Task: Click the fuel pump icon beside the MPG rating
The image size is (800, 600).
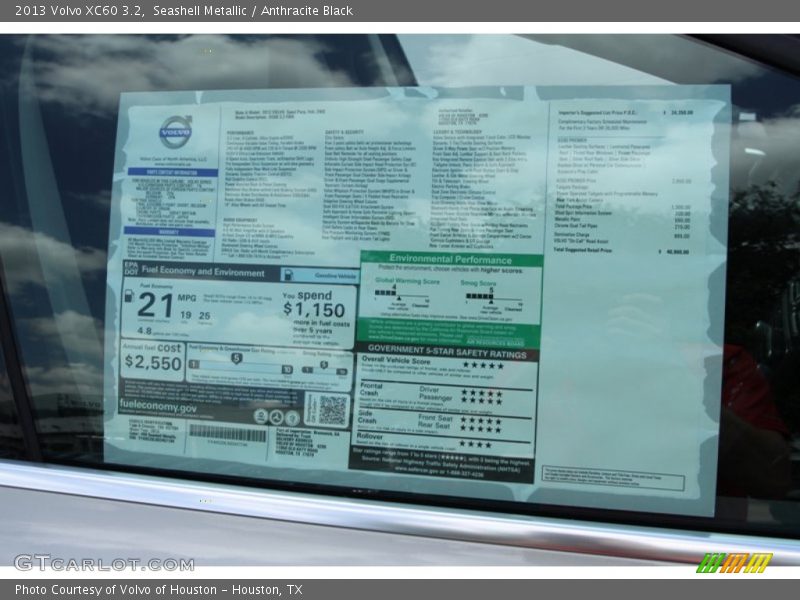Action: tap(129, 298)
